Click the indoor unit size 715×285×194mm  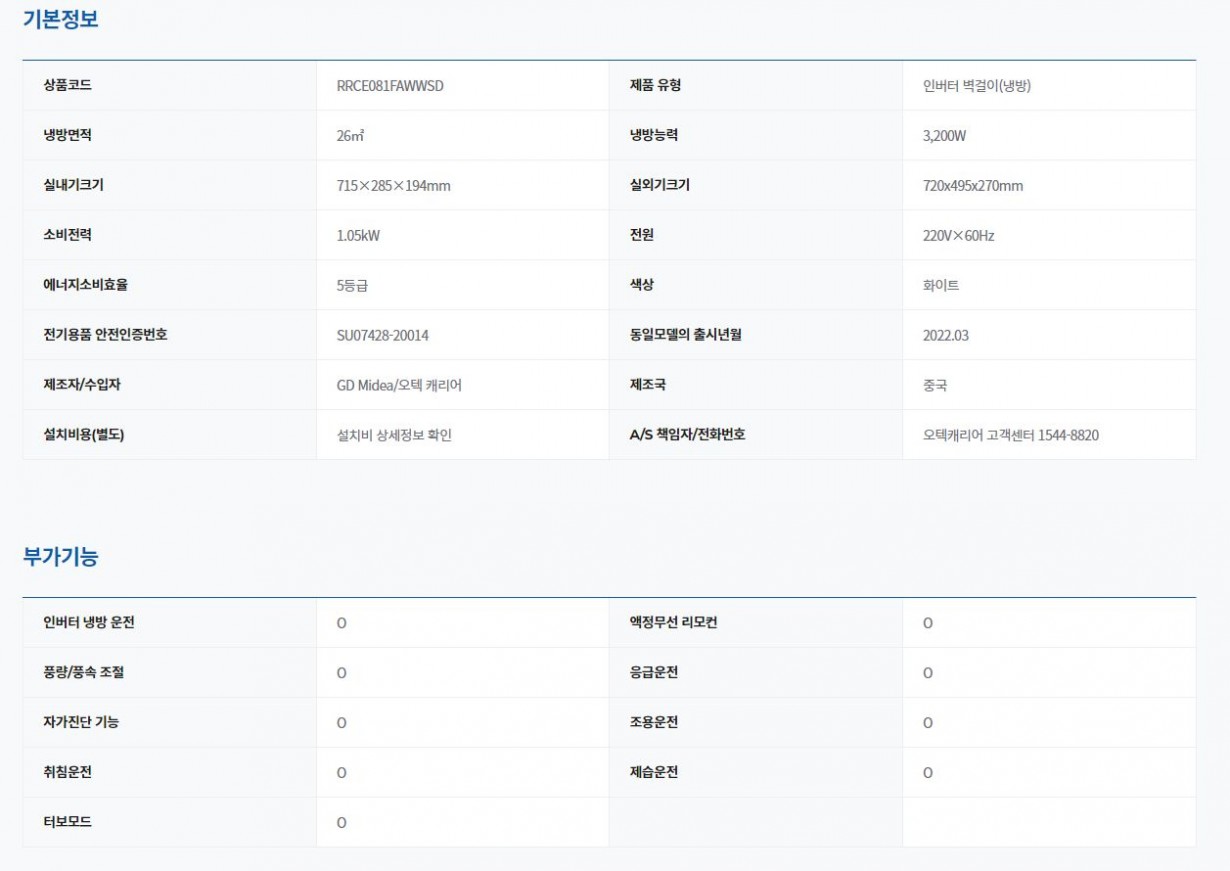tap(393, 186)
